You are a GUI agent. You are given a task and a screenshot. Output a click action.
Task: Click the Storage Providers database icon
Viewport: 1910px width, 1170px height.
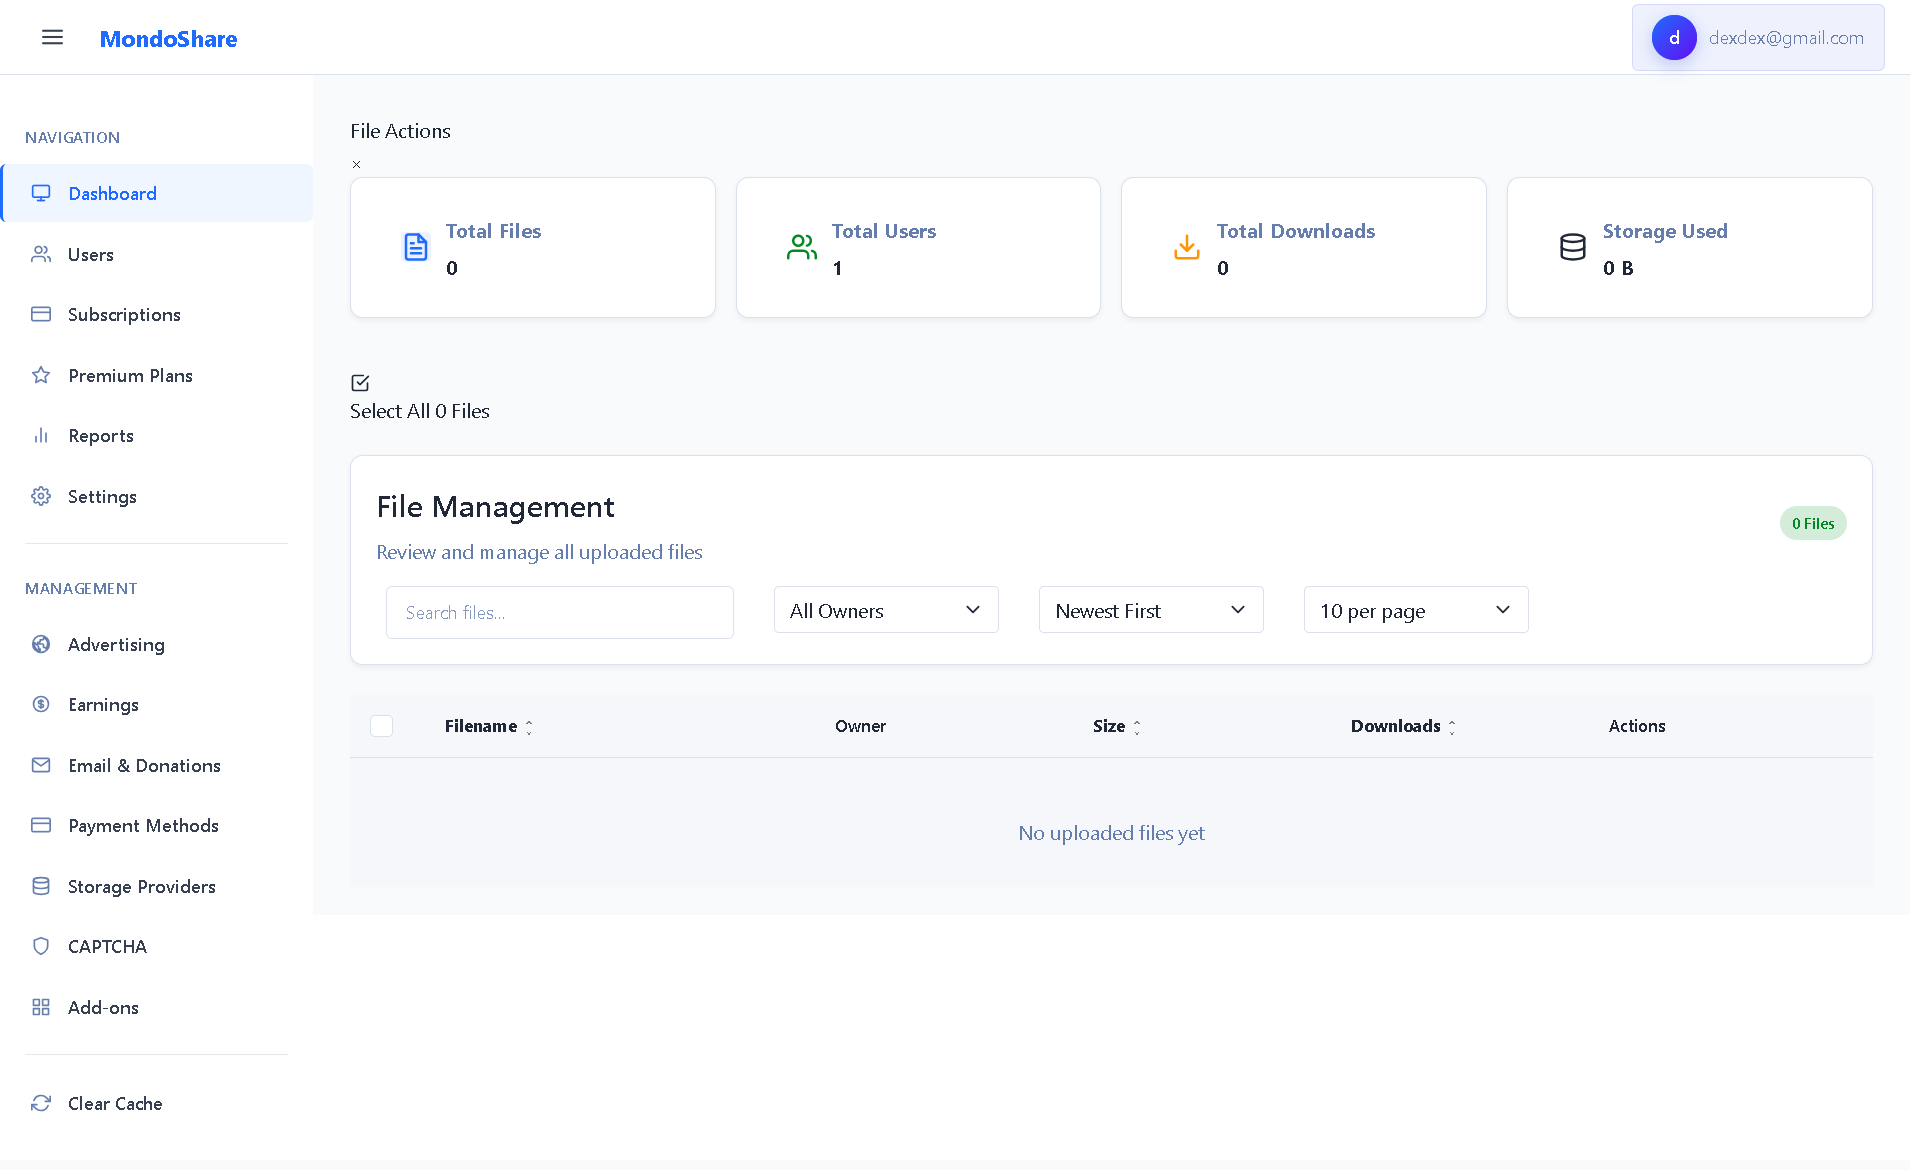(41, 886)
